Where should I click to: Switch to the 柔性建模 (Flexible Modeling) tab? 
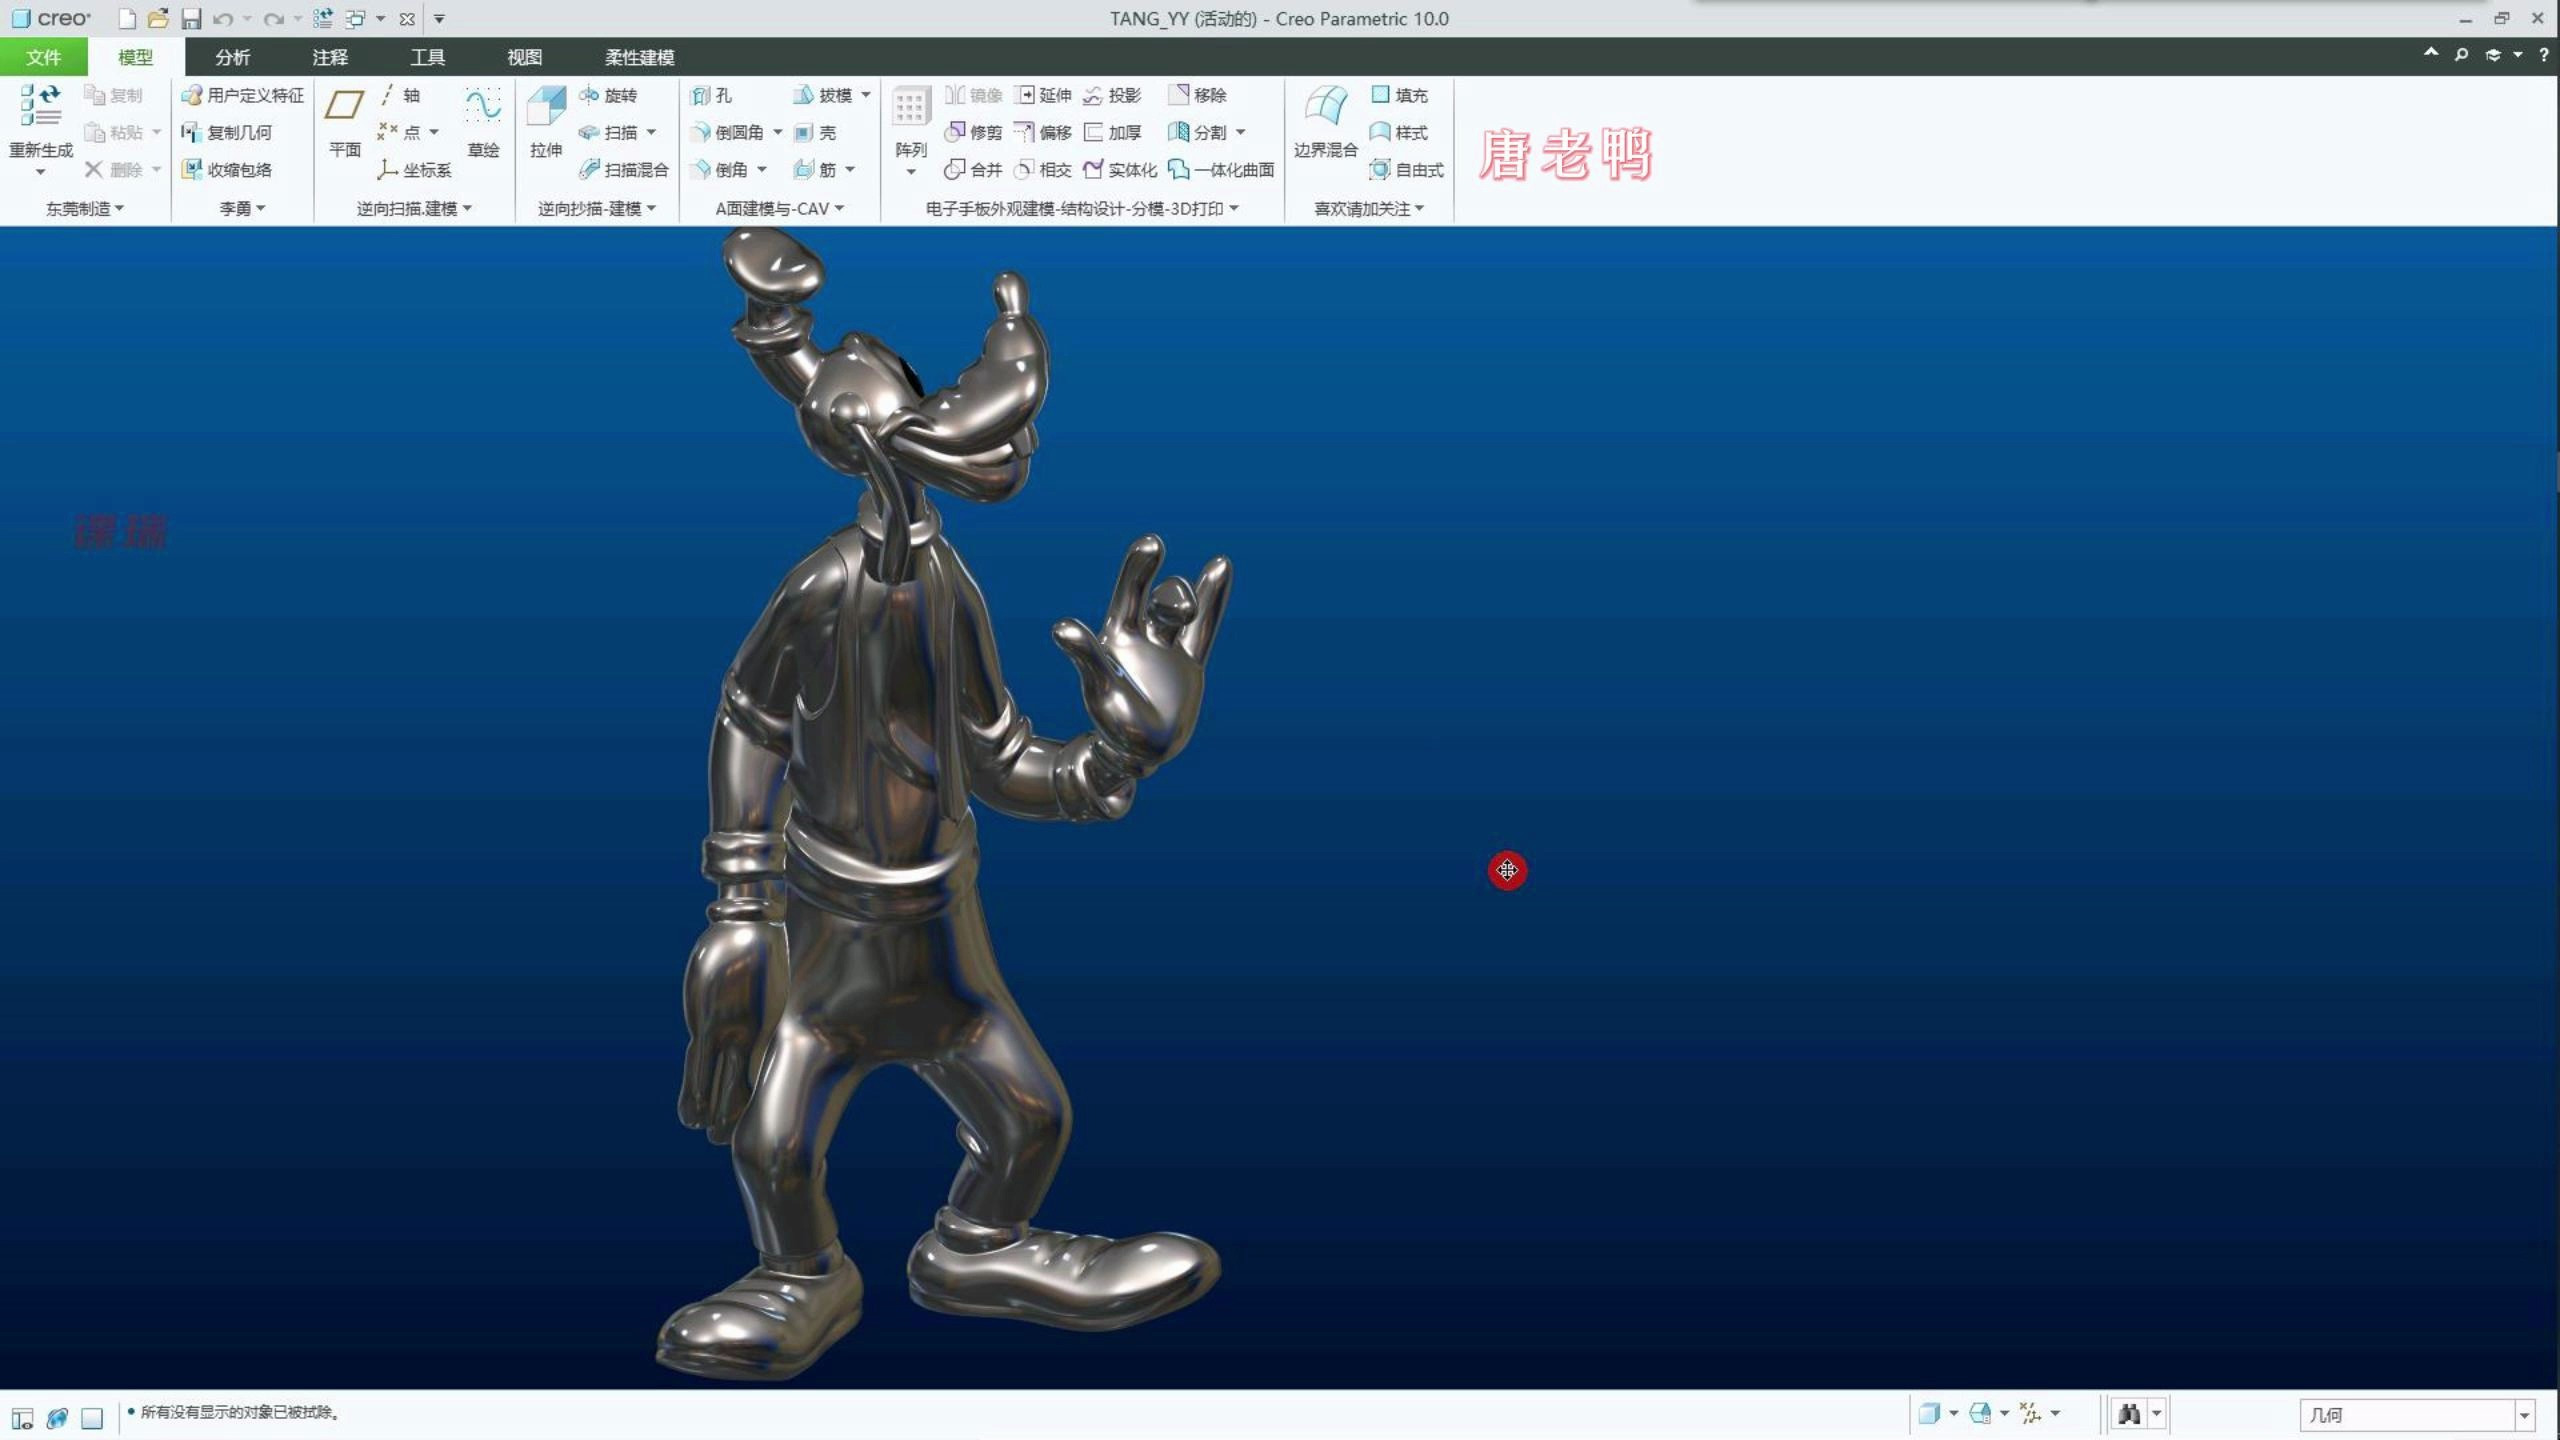point(640,57)
